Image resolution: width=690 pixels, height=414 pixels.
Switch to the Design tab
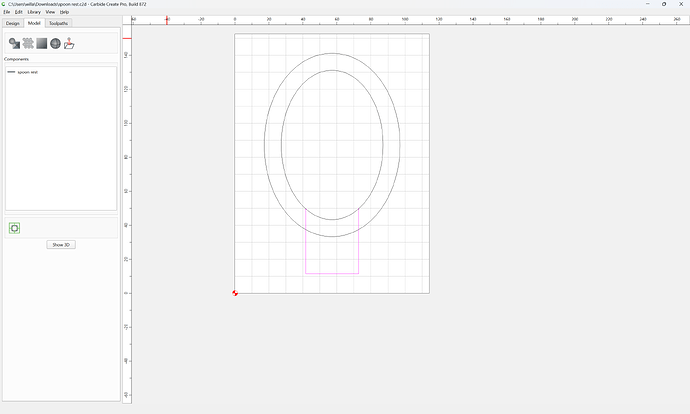click(x=13, y=23)
